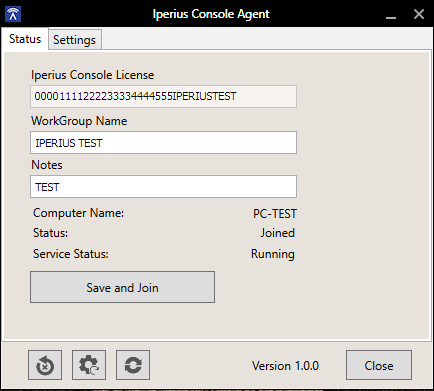
Task: Select the Status tab
Action: 25,39
